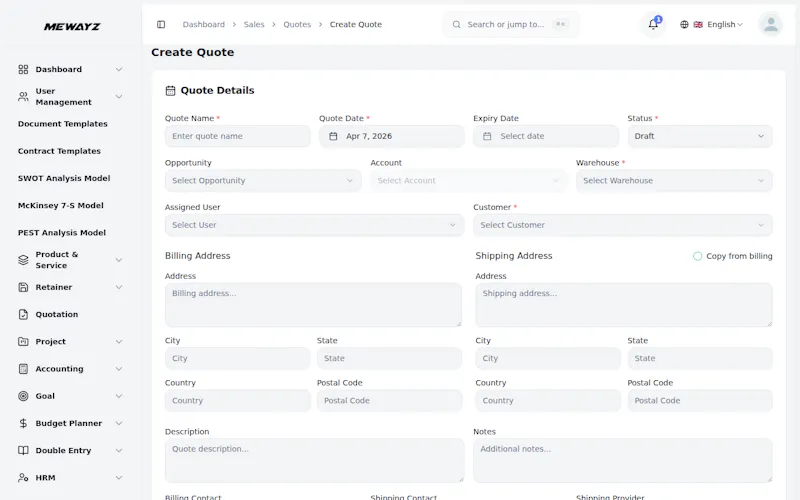
Task: Click the Quotation document icon
Action: click(x=23, y=314)
